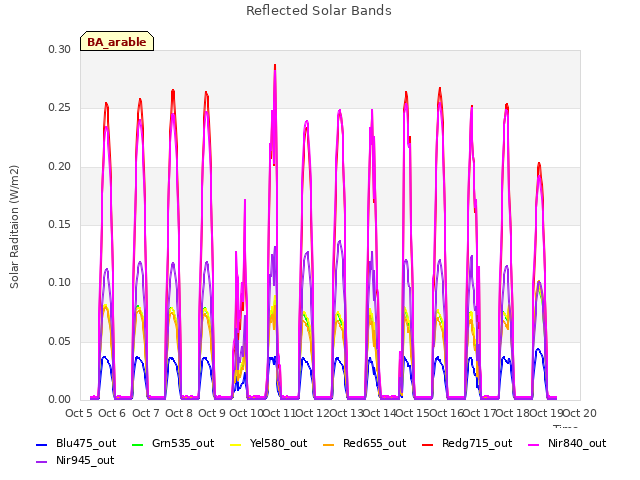Click the Reflected Solar Bands chart title
Viewport: 640px width, 480px height.
coord(319,11)
